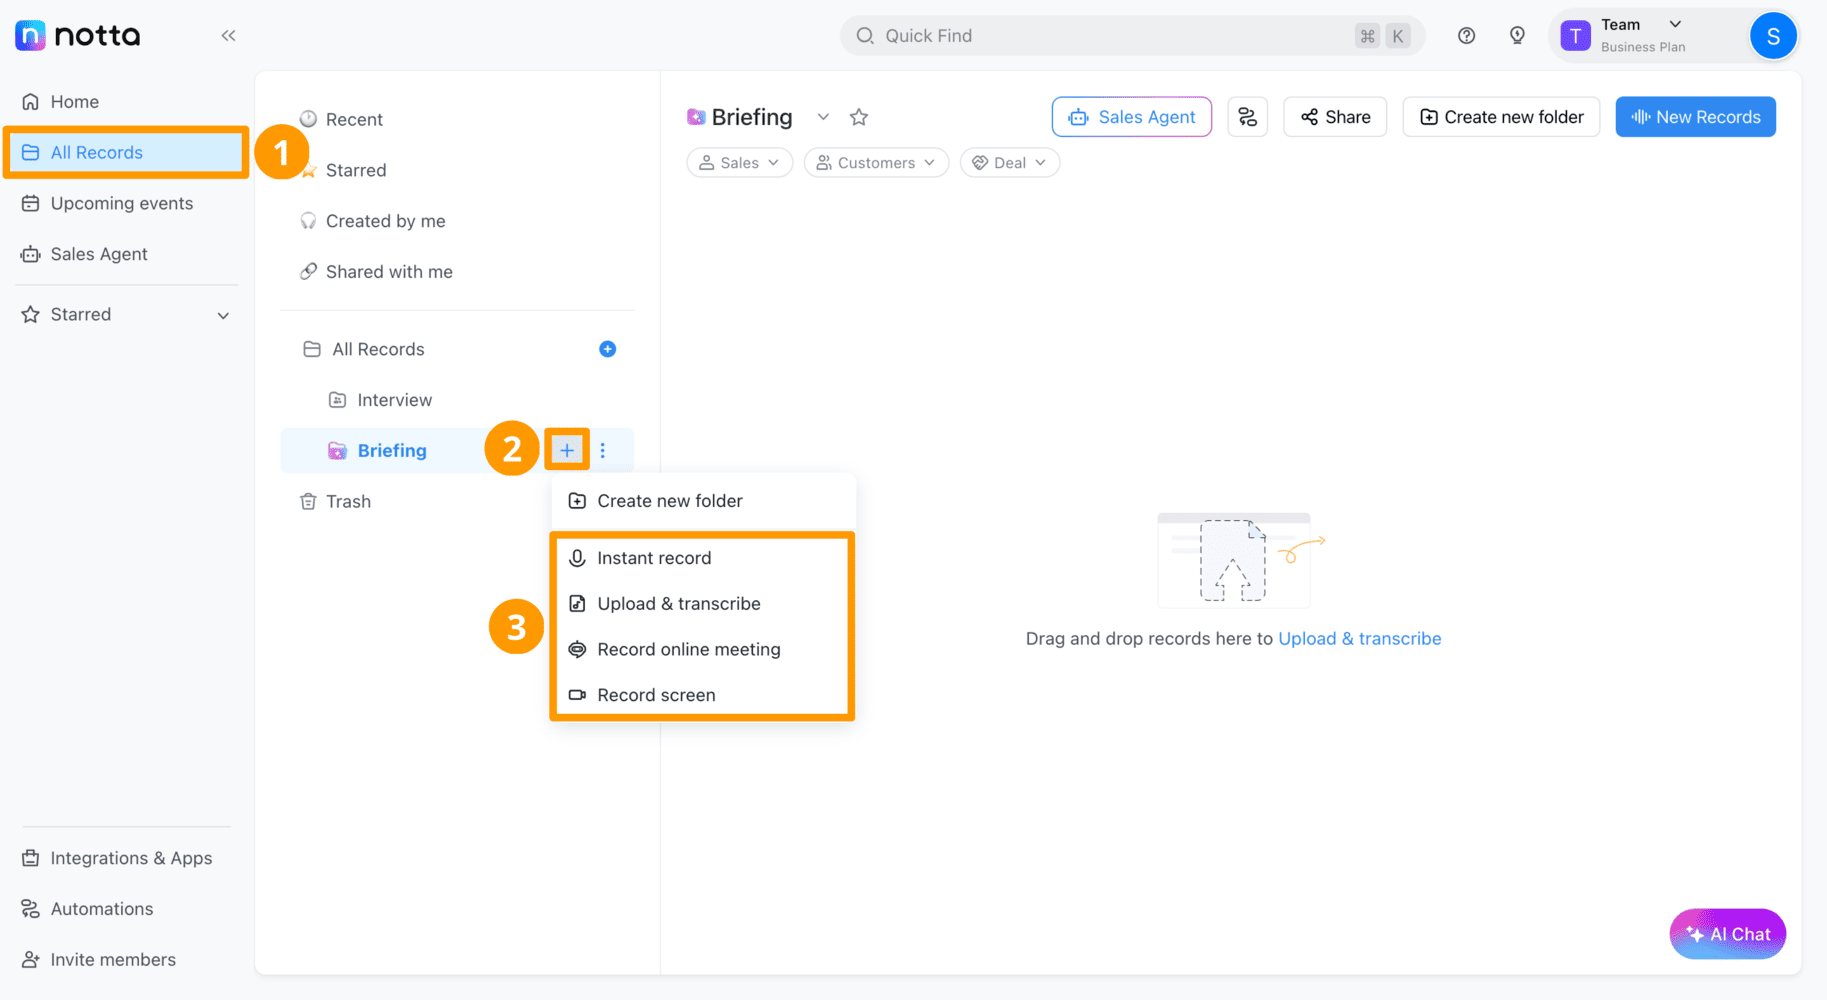Open the help question mark icon
The height and width of the screenshot is (1000, 1827).
click(x=1466, y=36)
